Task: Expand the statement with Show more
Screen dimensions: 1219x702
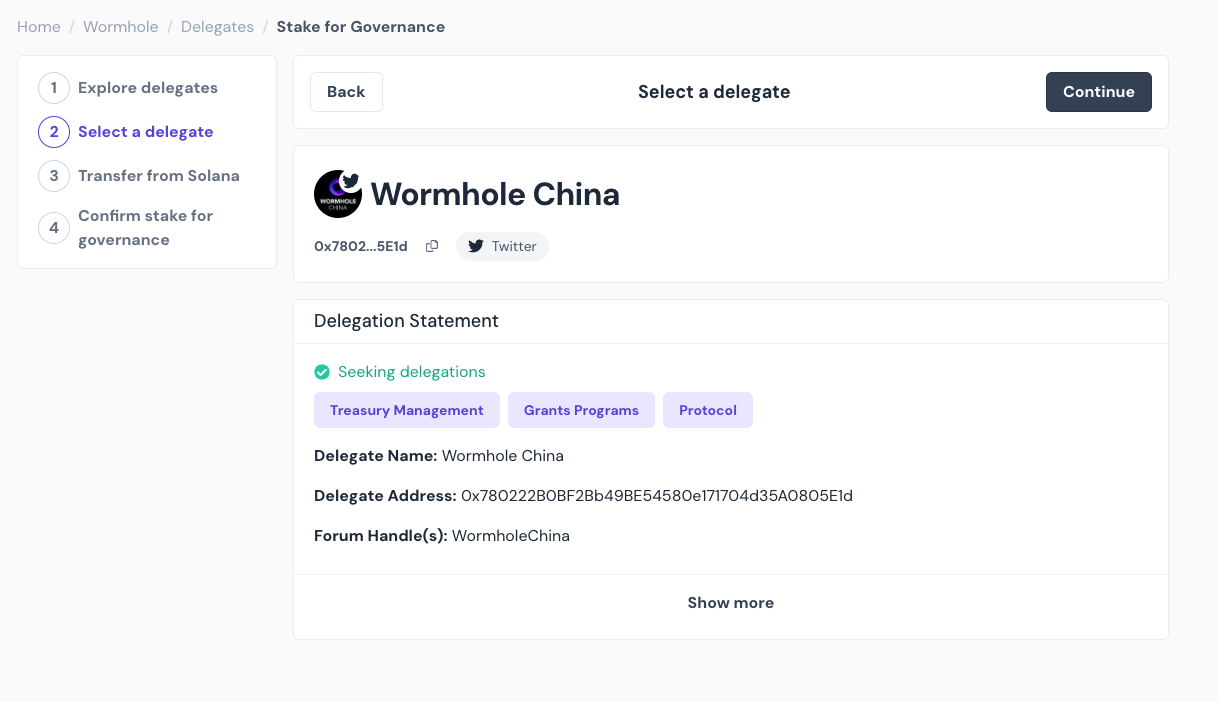Action: [x=731, y=603]
